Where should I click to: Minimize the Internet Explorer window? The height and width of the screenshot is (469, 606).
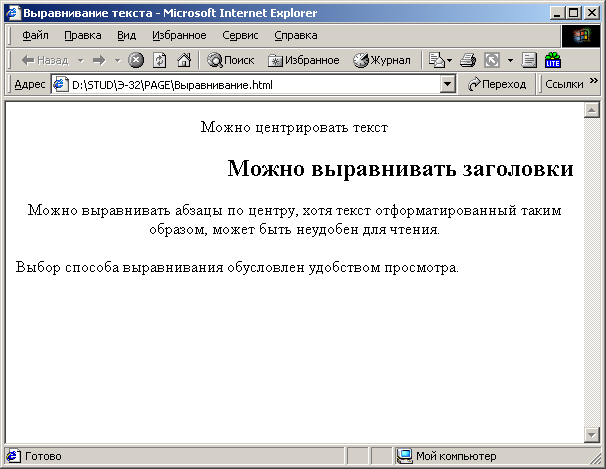557,13
